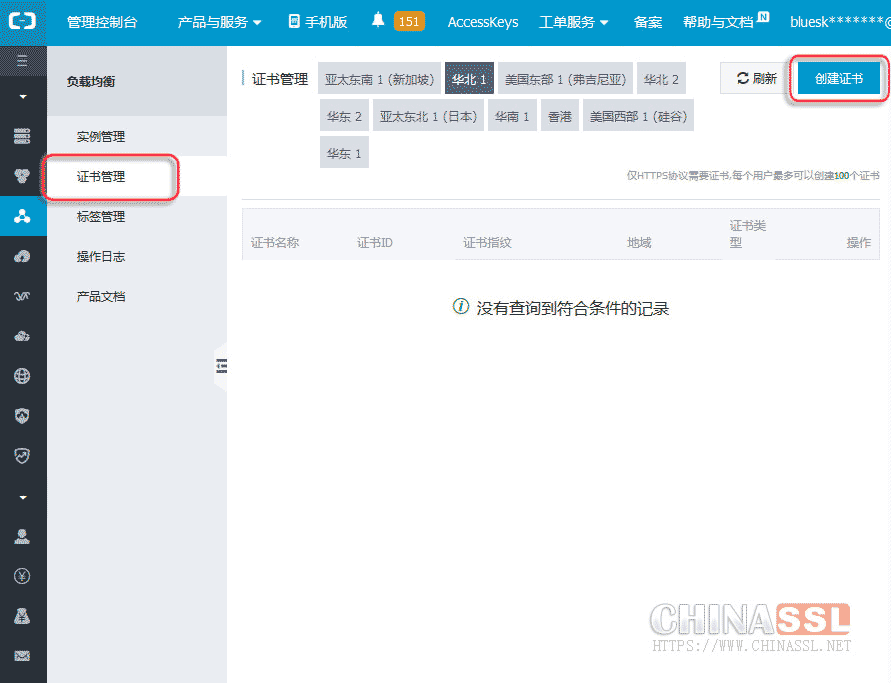Image resolution: width=891 pixels, height=683 pixels.
Task: Collapse the left navigation panel handle
Action: pos(221,367)
